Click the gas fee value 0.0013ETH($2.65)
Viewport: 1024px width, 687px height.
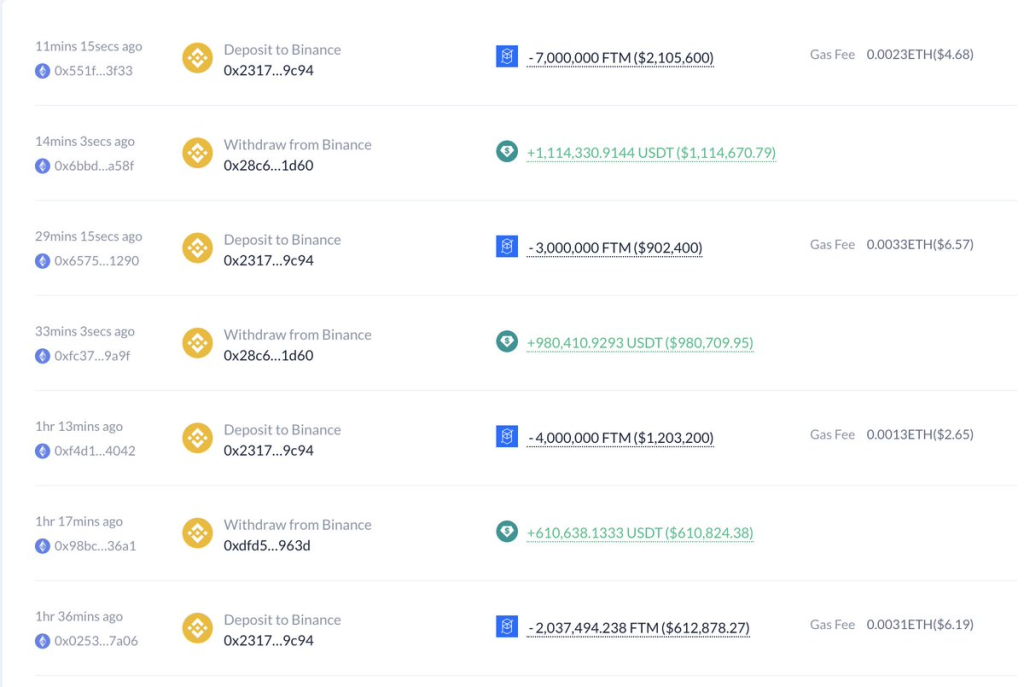click(x=920, y=434)
